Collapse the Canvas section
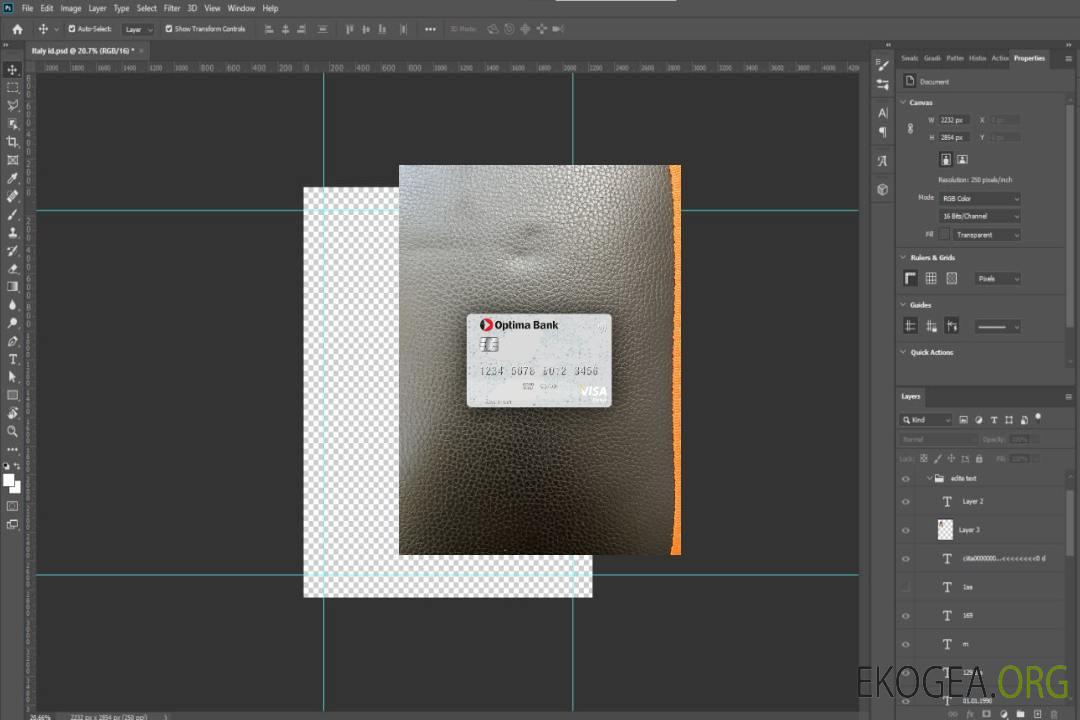This screenshot has width=1080, height=720. (x=903, y=102)
